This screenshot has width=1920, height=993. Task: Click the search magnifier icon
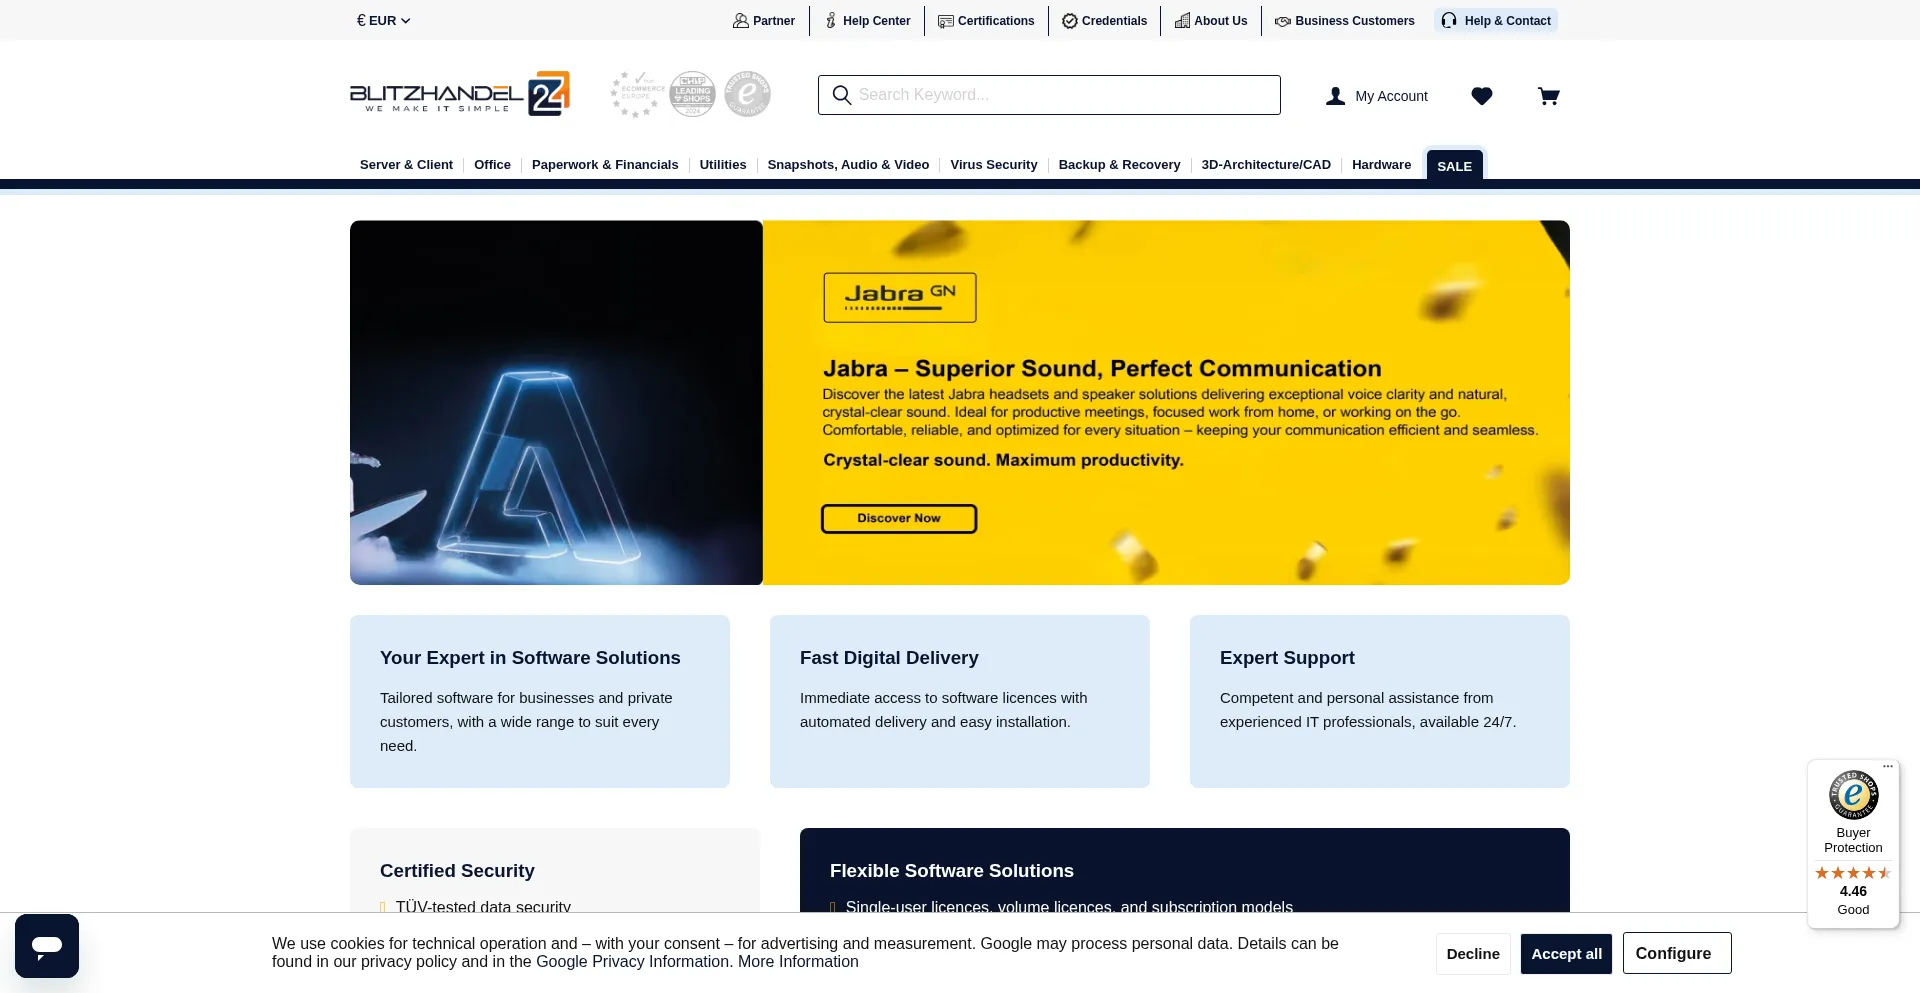coord(842,95)
